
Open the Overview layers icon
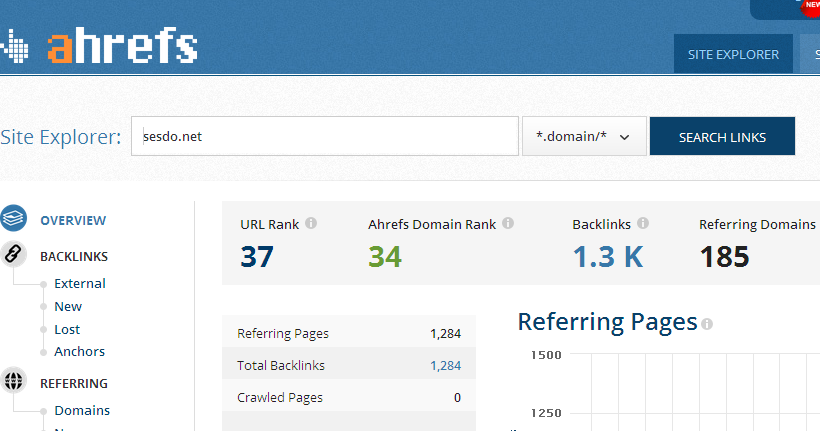14,218
